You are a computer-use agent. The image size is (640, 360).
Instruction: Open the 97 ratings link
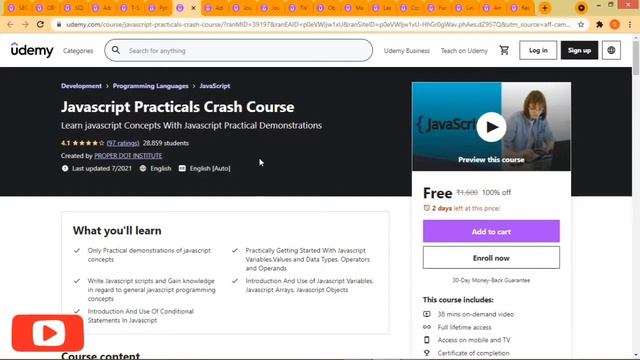(x=123, y=143)
